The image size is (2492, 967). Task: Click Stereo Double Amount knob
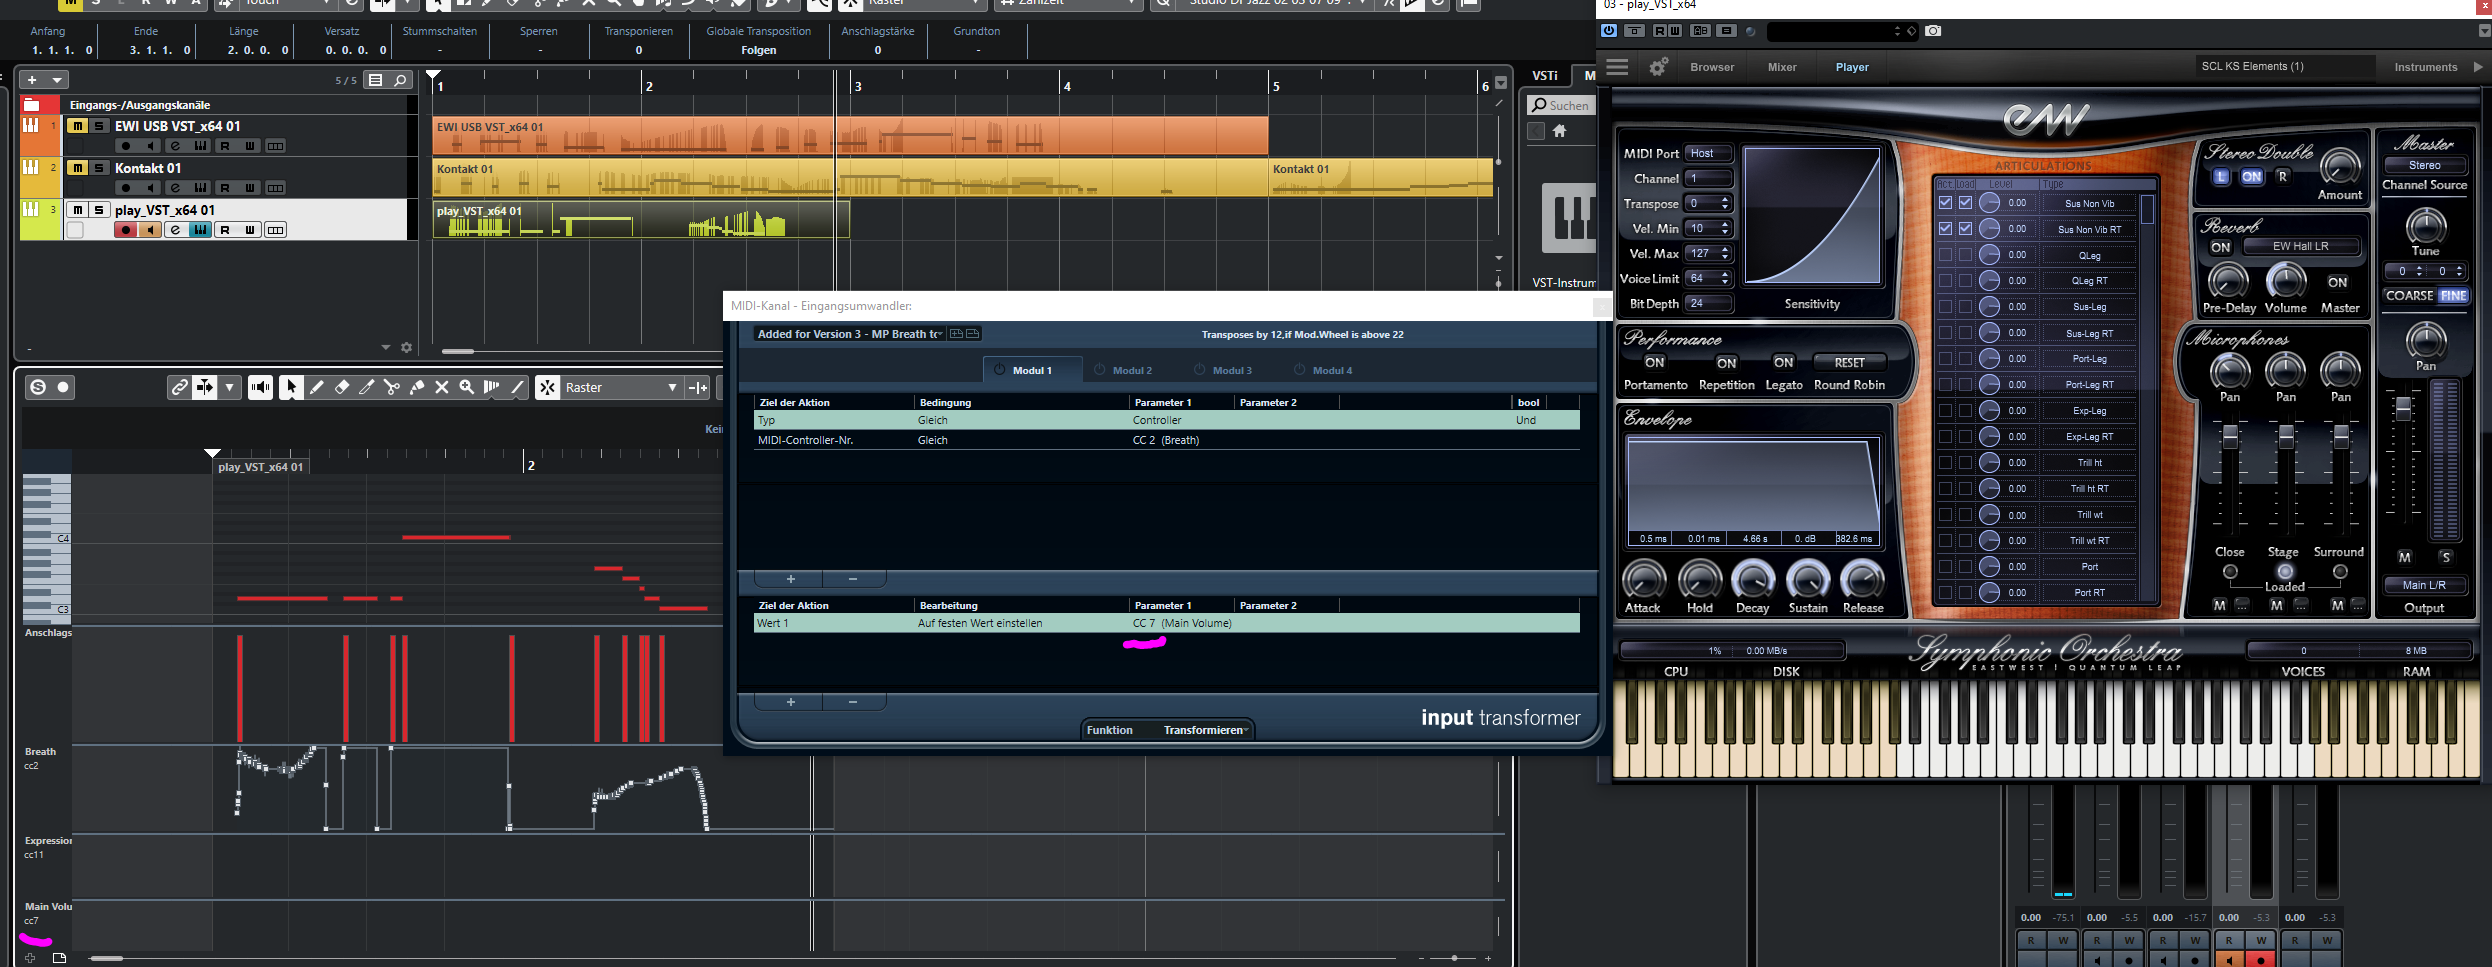pyautogui.click(x=2339, y=165)
